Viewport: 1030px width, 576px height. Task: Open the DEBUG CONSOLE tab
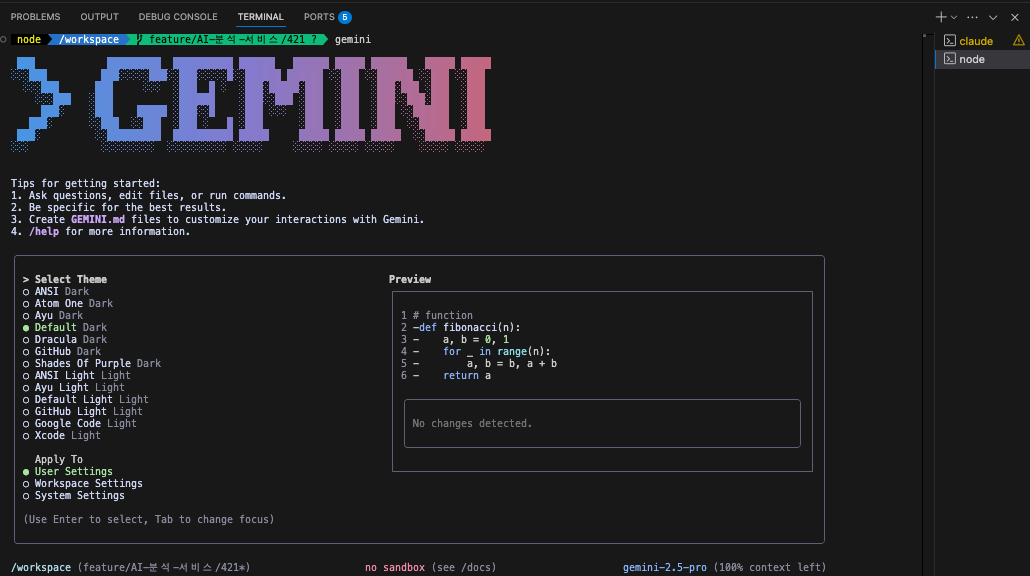[x=178, y=17]
